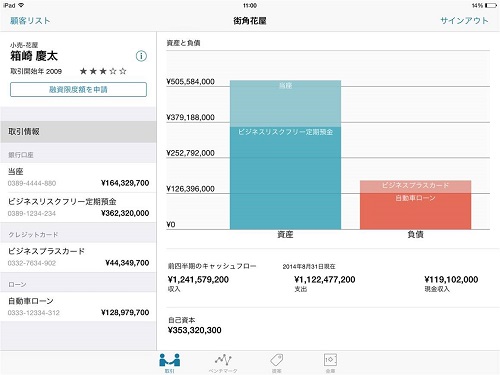Tap the ¥128,979,700 loan balance

(125, 312)
